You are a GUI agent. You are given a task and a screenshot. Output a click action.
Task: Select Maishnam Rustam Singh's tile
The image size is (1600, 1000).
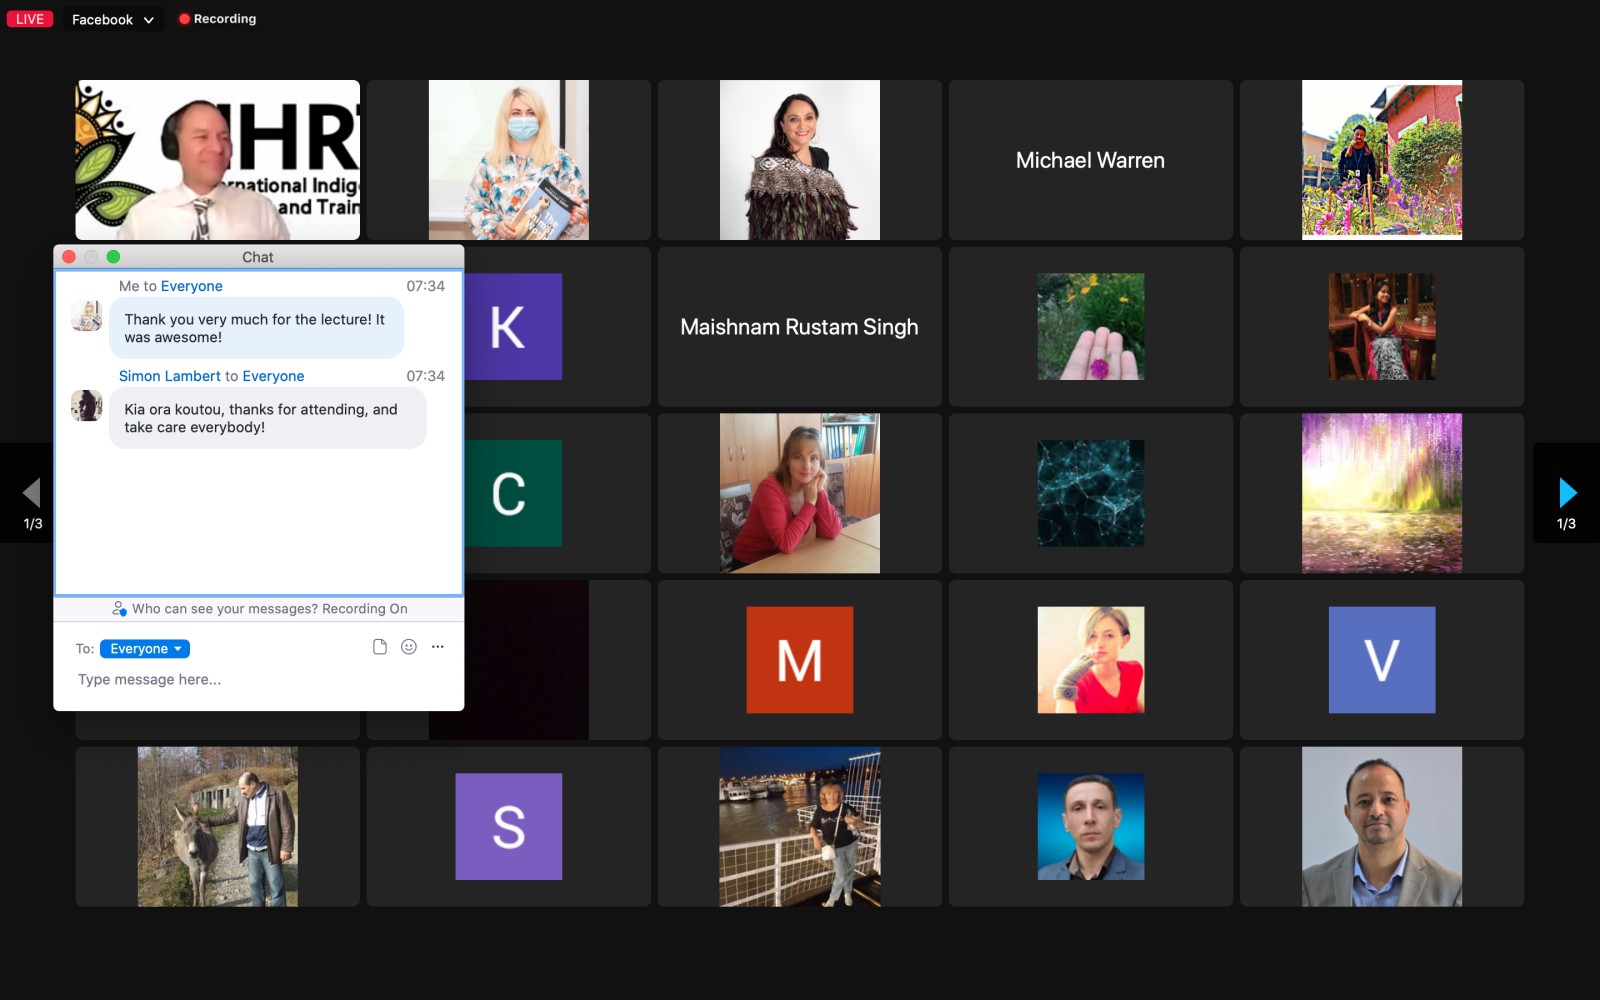799,327
